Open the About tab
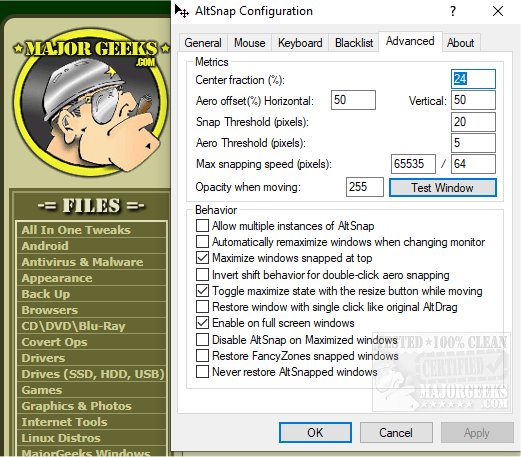Image resolution: width=521 pixels, height=457 pixels. pos(461,43)
